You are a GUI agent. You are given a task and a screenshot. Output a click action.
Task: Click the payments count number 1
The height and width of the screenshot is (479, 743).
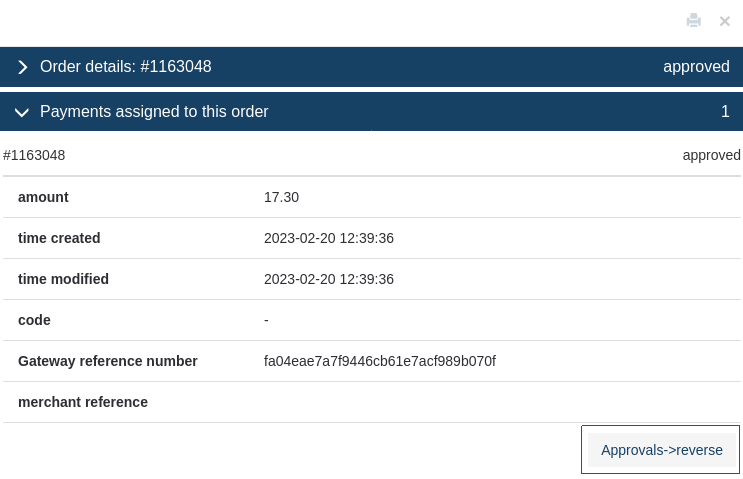click(x=725, y=111)
